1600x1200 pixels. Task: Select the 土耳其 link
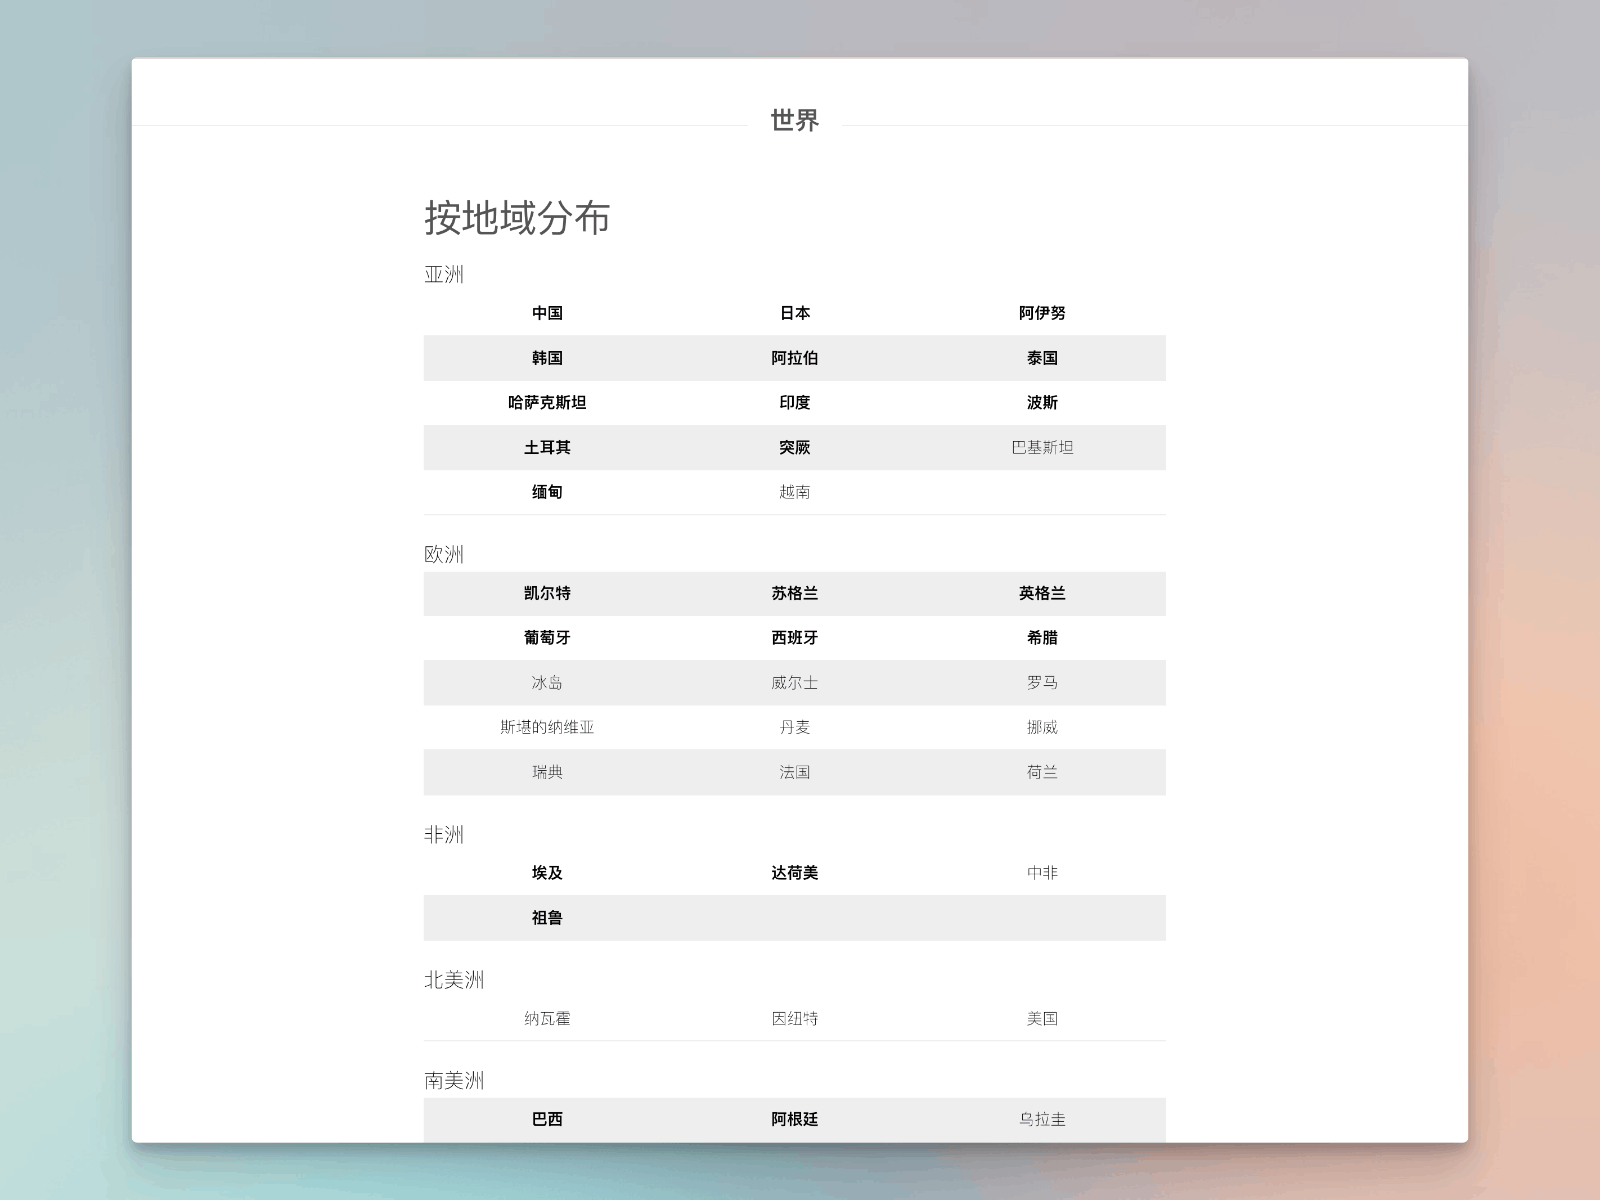pyautogui.click(x=547, y=447)
